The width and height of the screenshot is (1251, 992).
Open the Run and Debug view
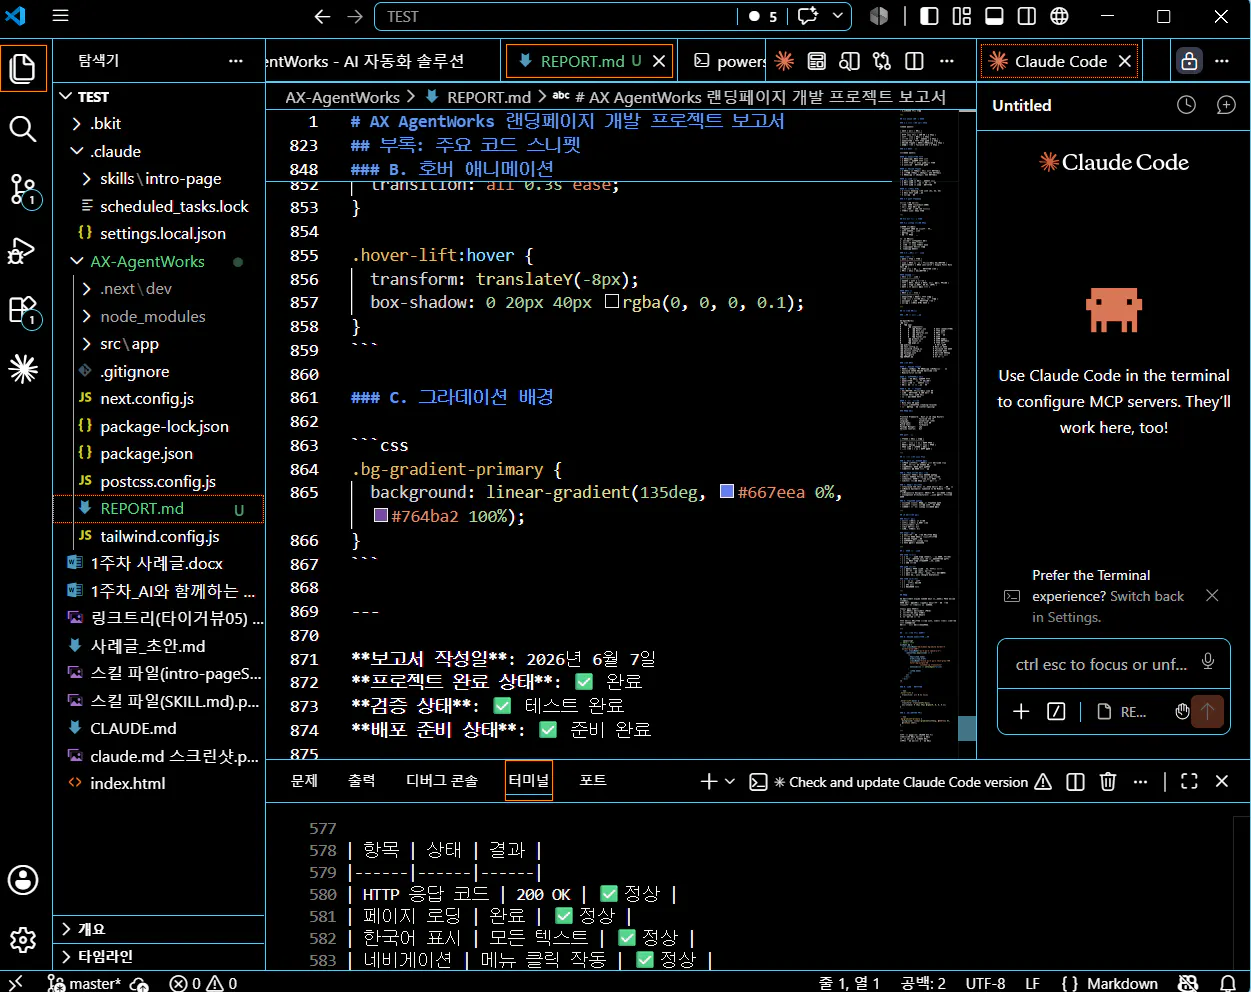(x=23, y=250)
